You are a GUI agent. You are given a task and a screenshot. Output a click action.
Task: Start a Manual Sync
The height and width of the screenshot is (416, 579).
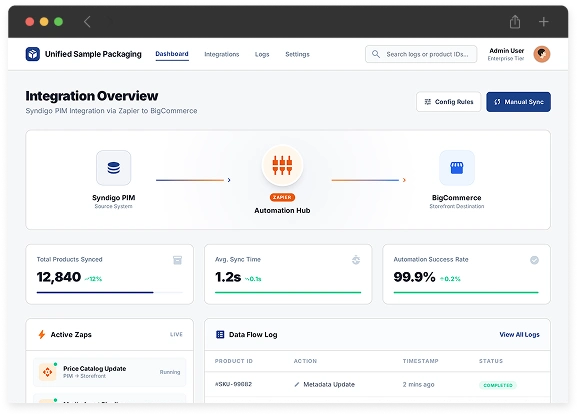(518, 102)
